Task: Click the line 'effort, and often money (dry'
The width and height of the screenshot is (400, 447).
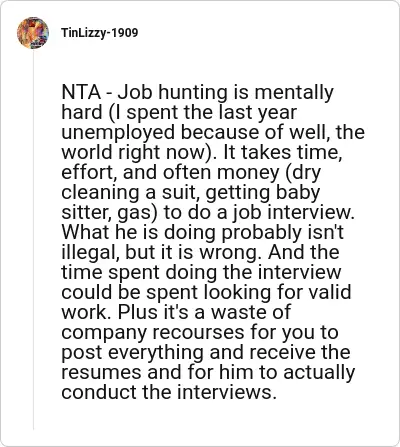Action: pyautogui.click(x=191, y=173)
